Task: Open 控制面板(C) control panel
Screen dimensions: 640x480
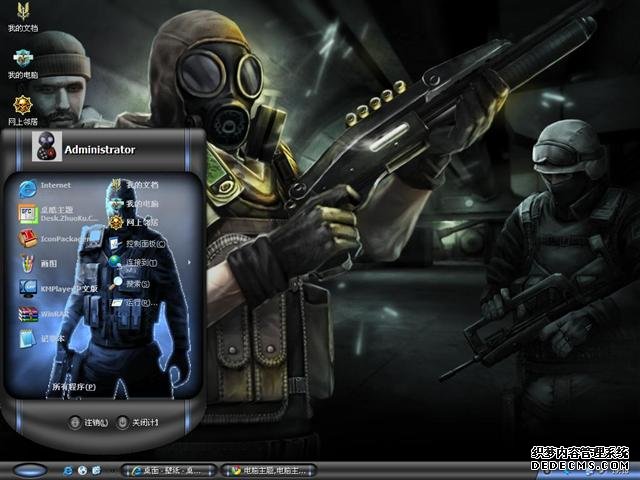Action: click(x=138, y=244)
